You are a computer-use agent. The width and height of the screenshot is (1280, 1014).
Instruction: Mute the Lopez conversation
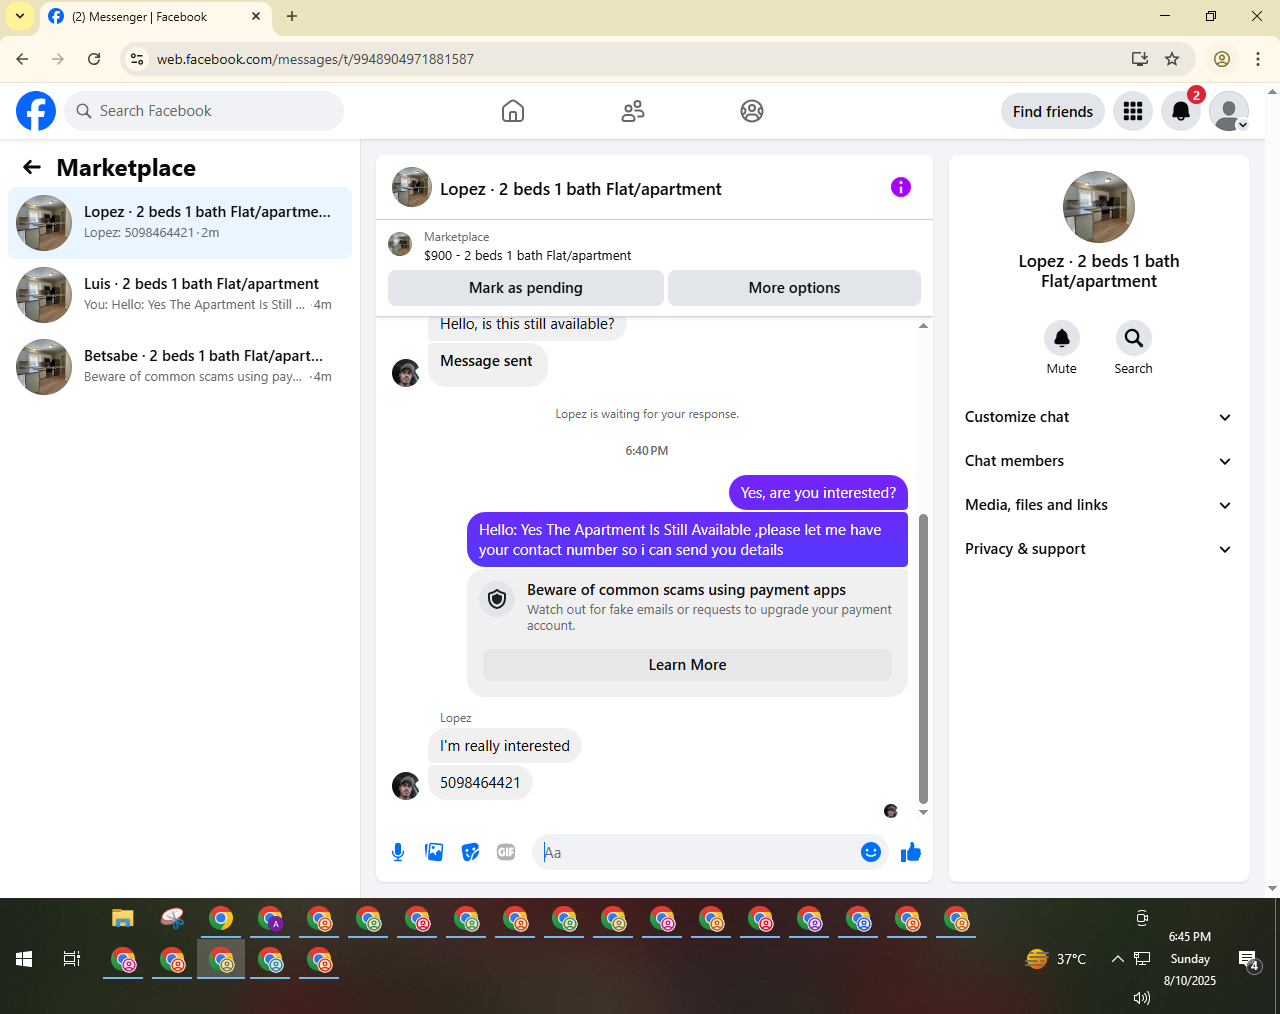[x=1062, y=338]
